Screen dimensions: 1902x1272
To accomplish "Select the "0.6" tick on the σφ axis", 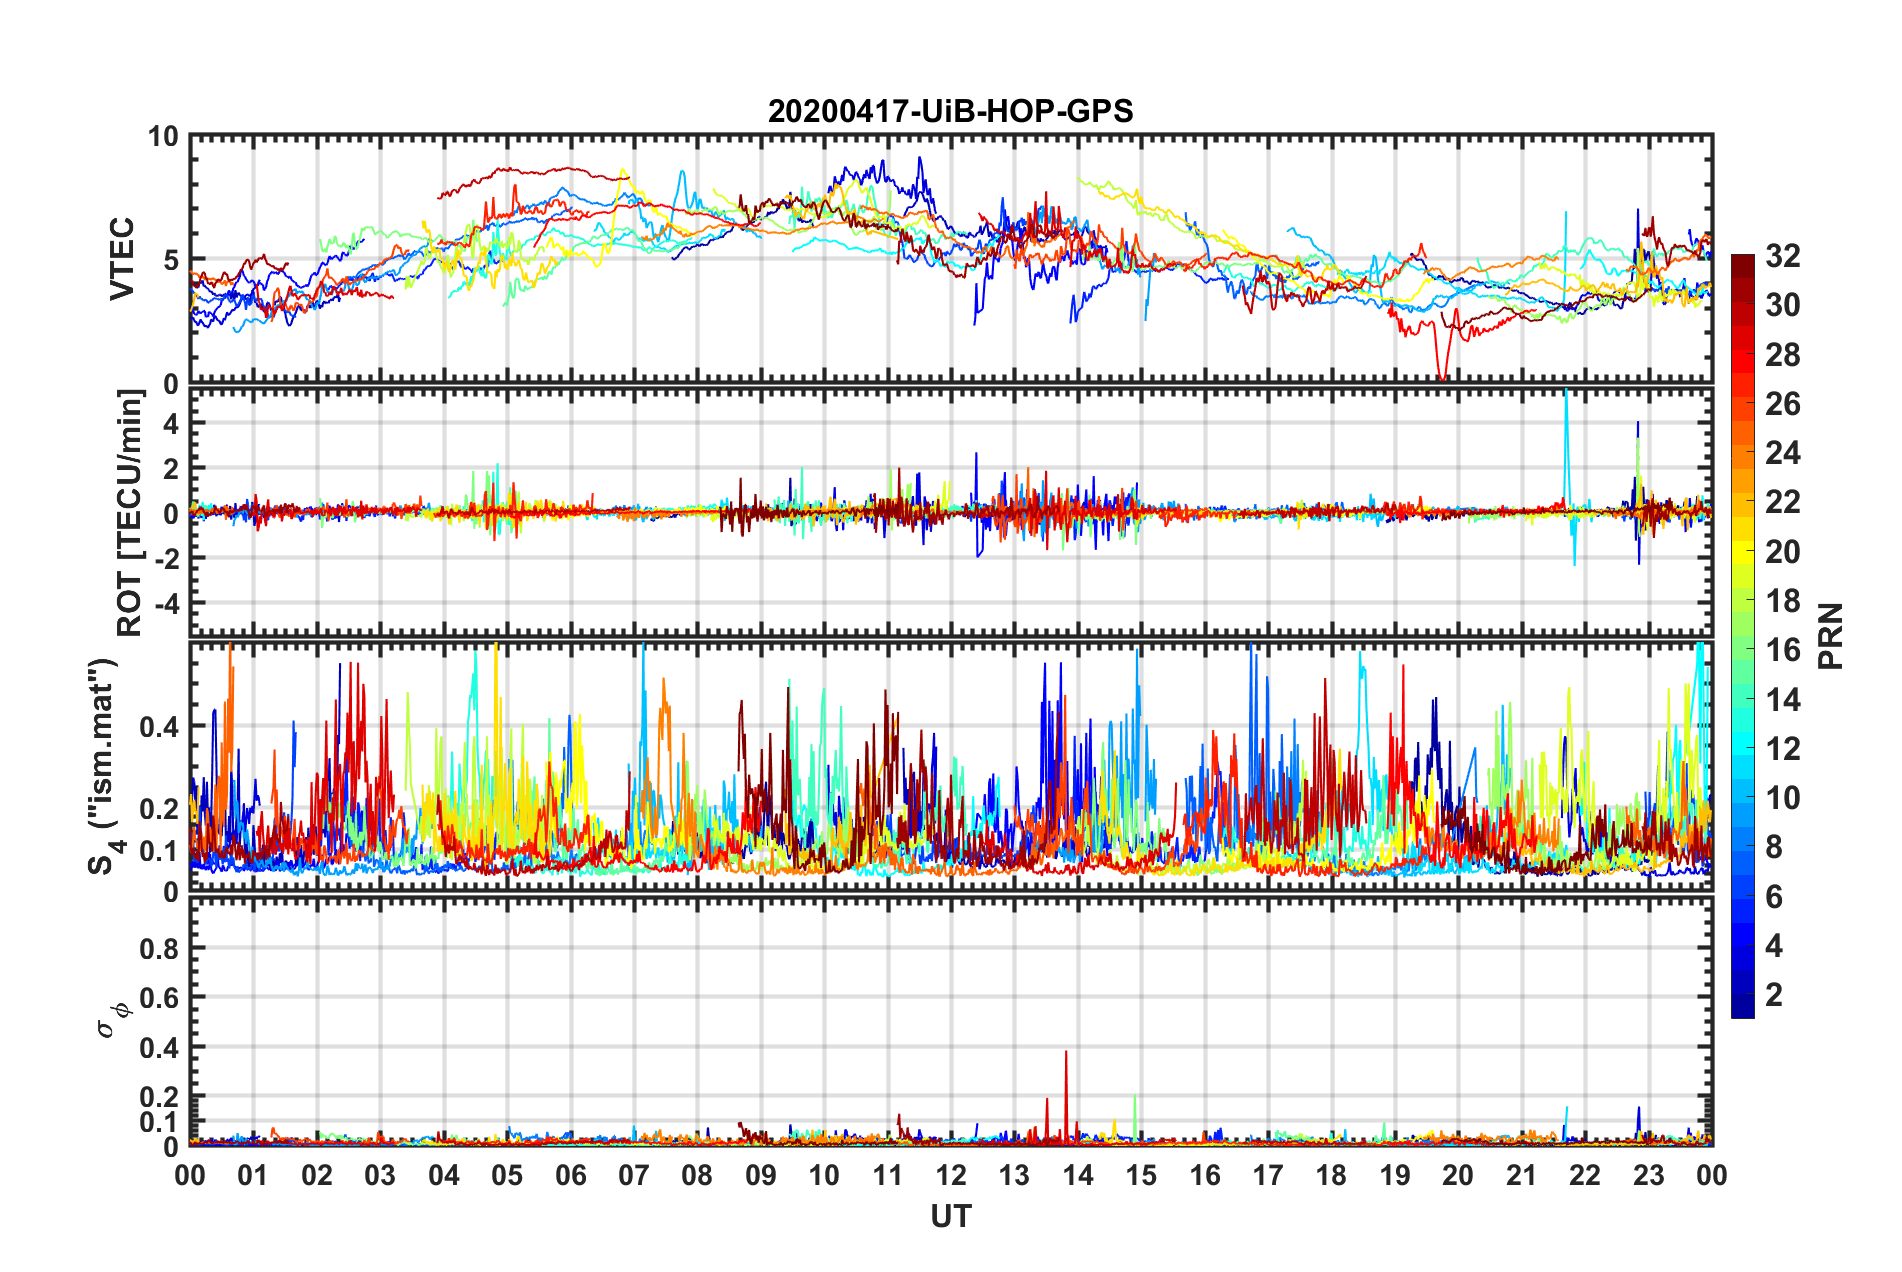I will pyautogui.click(x=159, y=998).
